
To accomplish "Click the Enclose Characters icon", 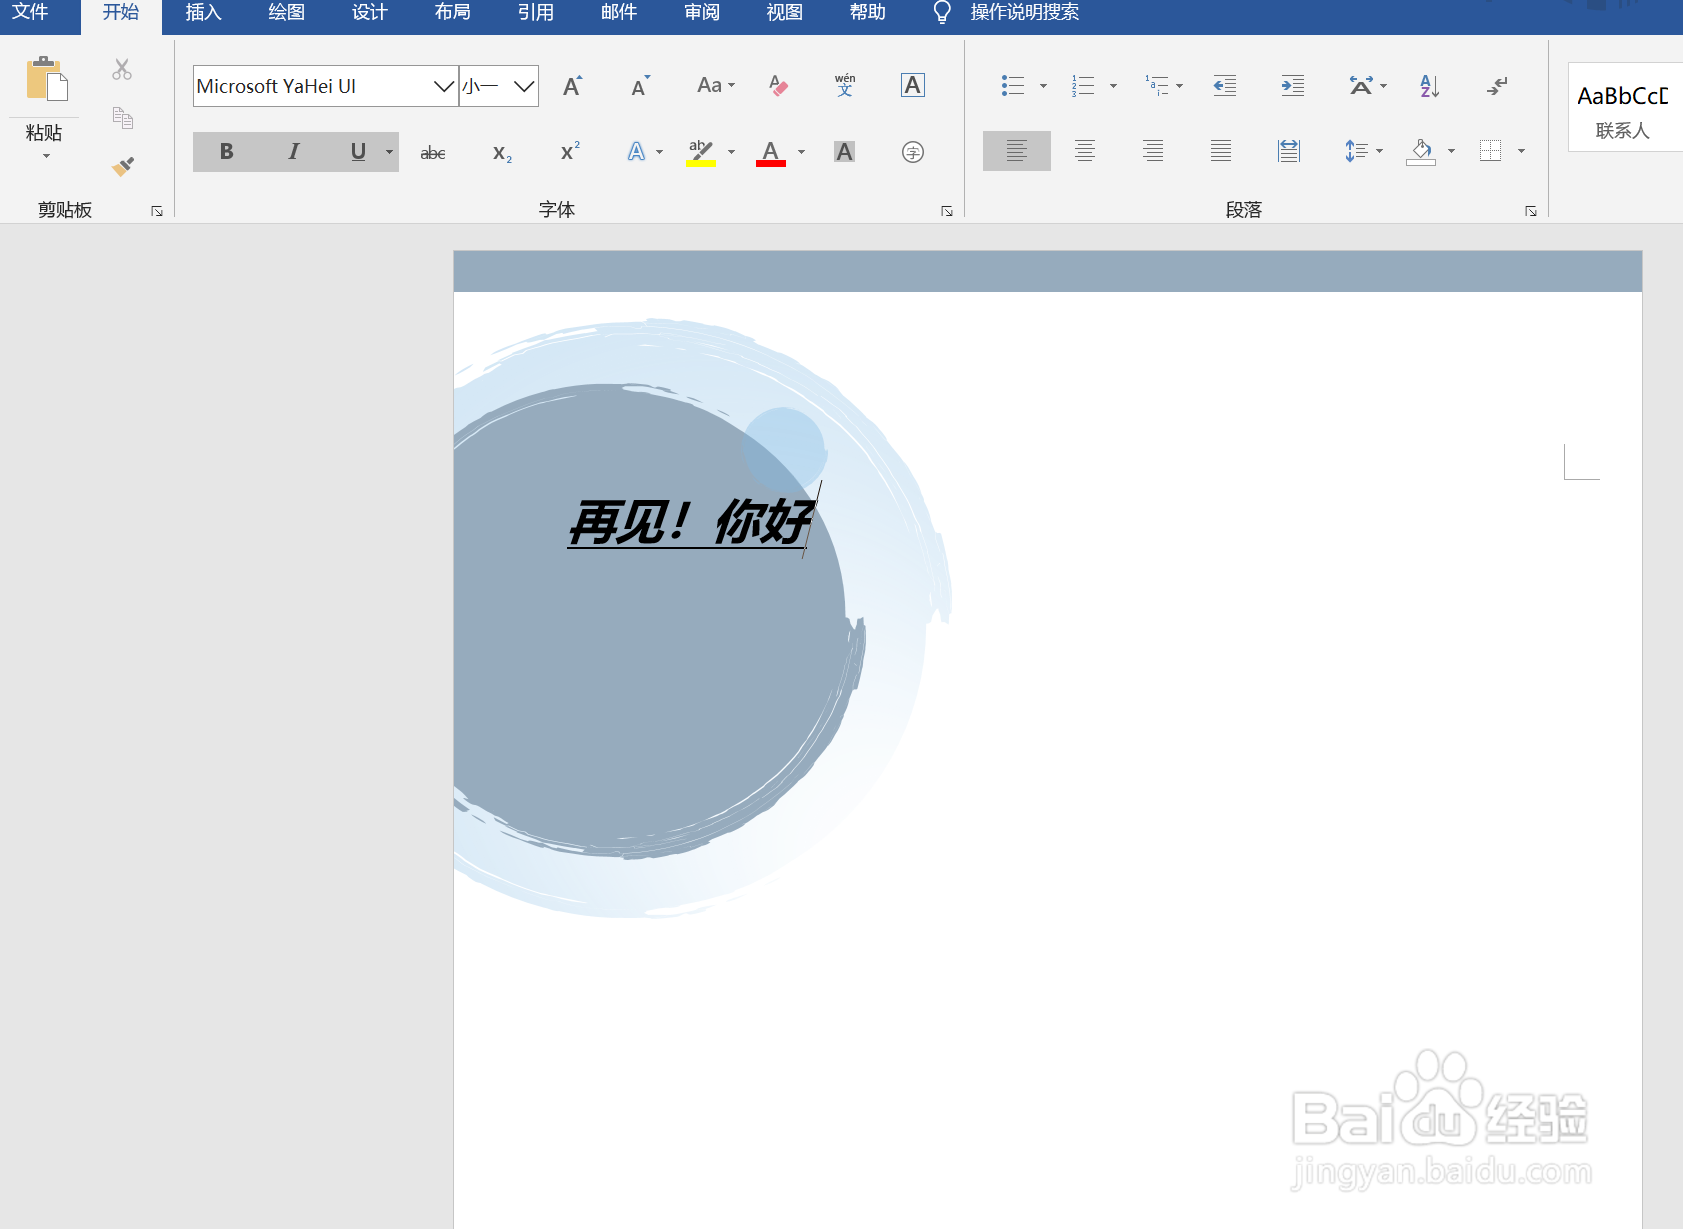I will (912, 152).
